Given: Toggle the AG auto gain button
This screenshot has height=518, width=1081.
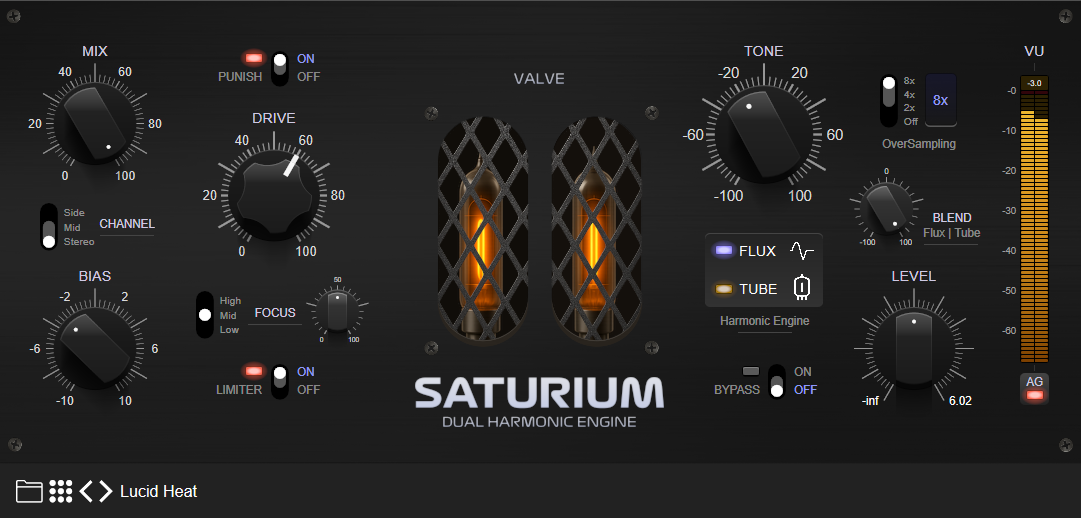Looking at the screenshot, I should pos(1035,387).
